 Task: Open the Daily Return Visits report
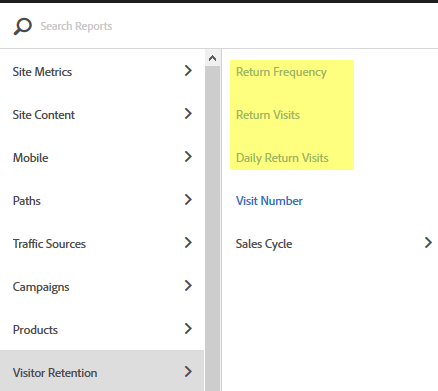(282, 158)
